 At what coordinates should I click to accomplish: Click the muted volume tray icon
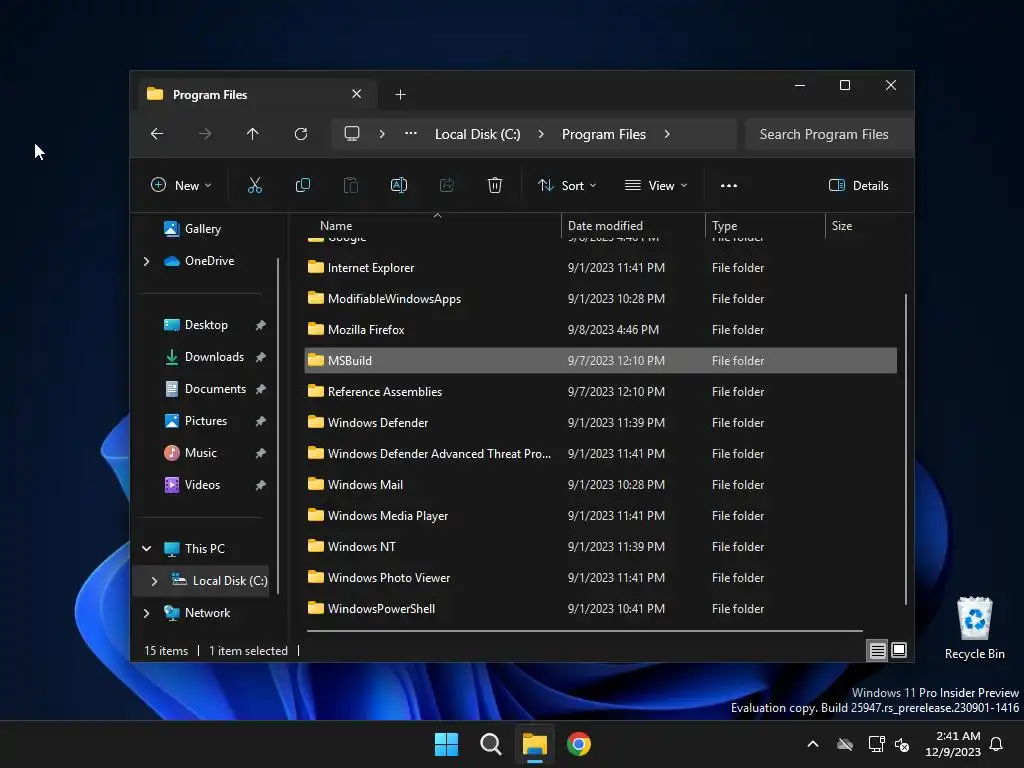(902, 744)
